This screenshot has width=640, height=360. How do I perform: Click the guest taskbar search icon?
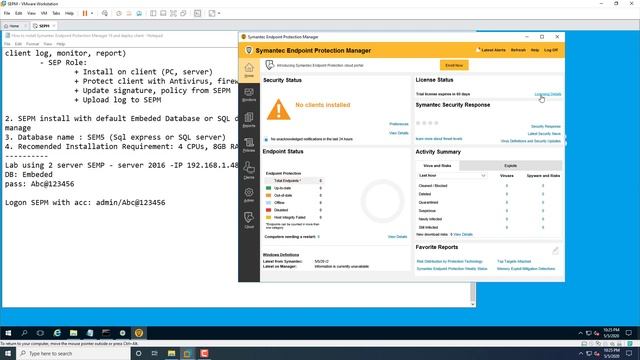tap(24, 333)
